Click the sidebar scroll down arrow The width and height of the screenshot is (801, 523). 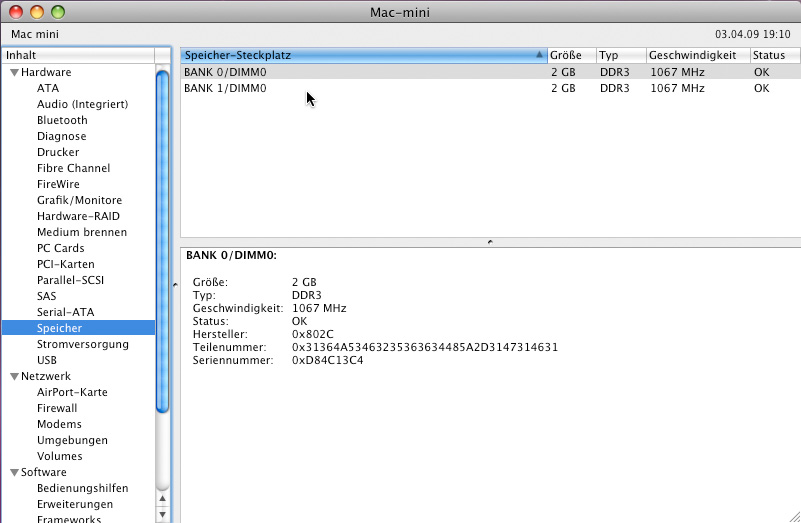[162, 514]
